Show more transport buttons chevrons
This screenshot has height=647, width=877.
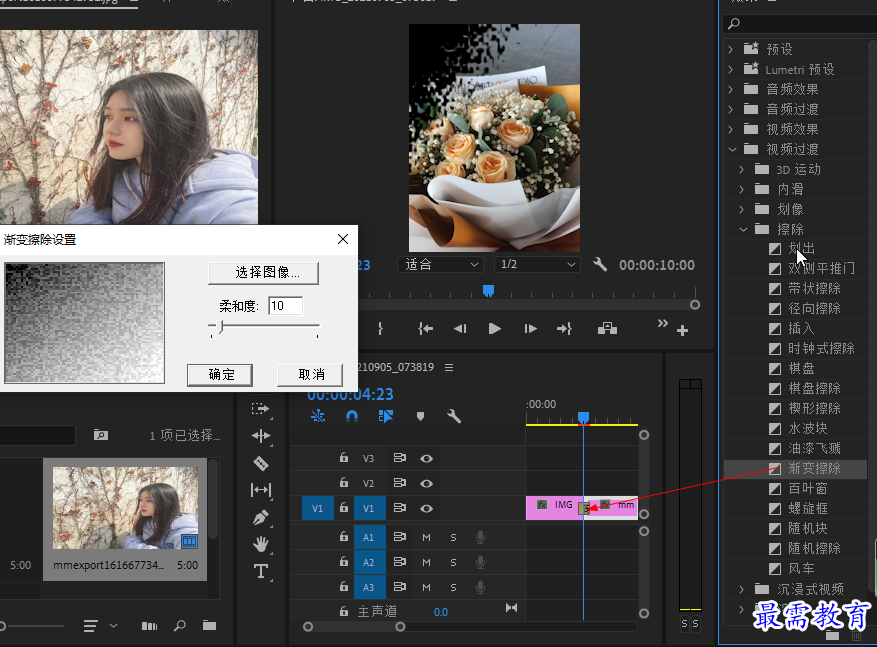(x=662, y=323)
